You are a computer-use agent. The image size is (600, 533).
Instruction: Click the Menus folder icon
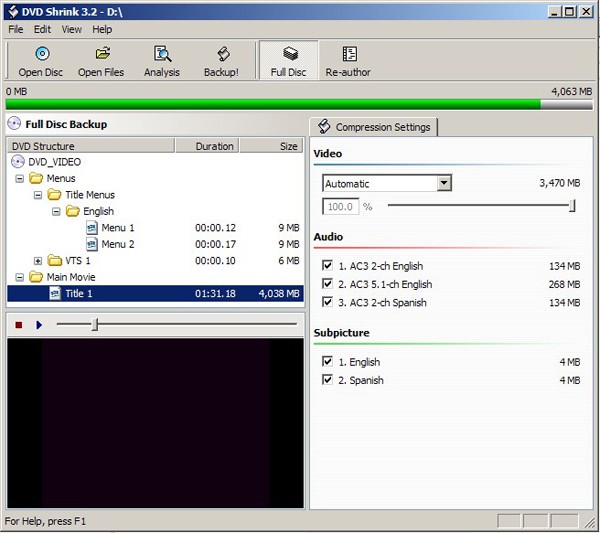pyautogui.click(x=36, y=178)
